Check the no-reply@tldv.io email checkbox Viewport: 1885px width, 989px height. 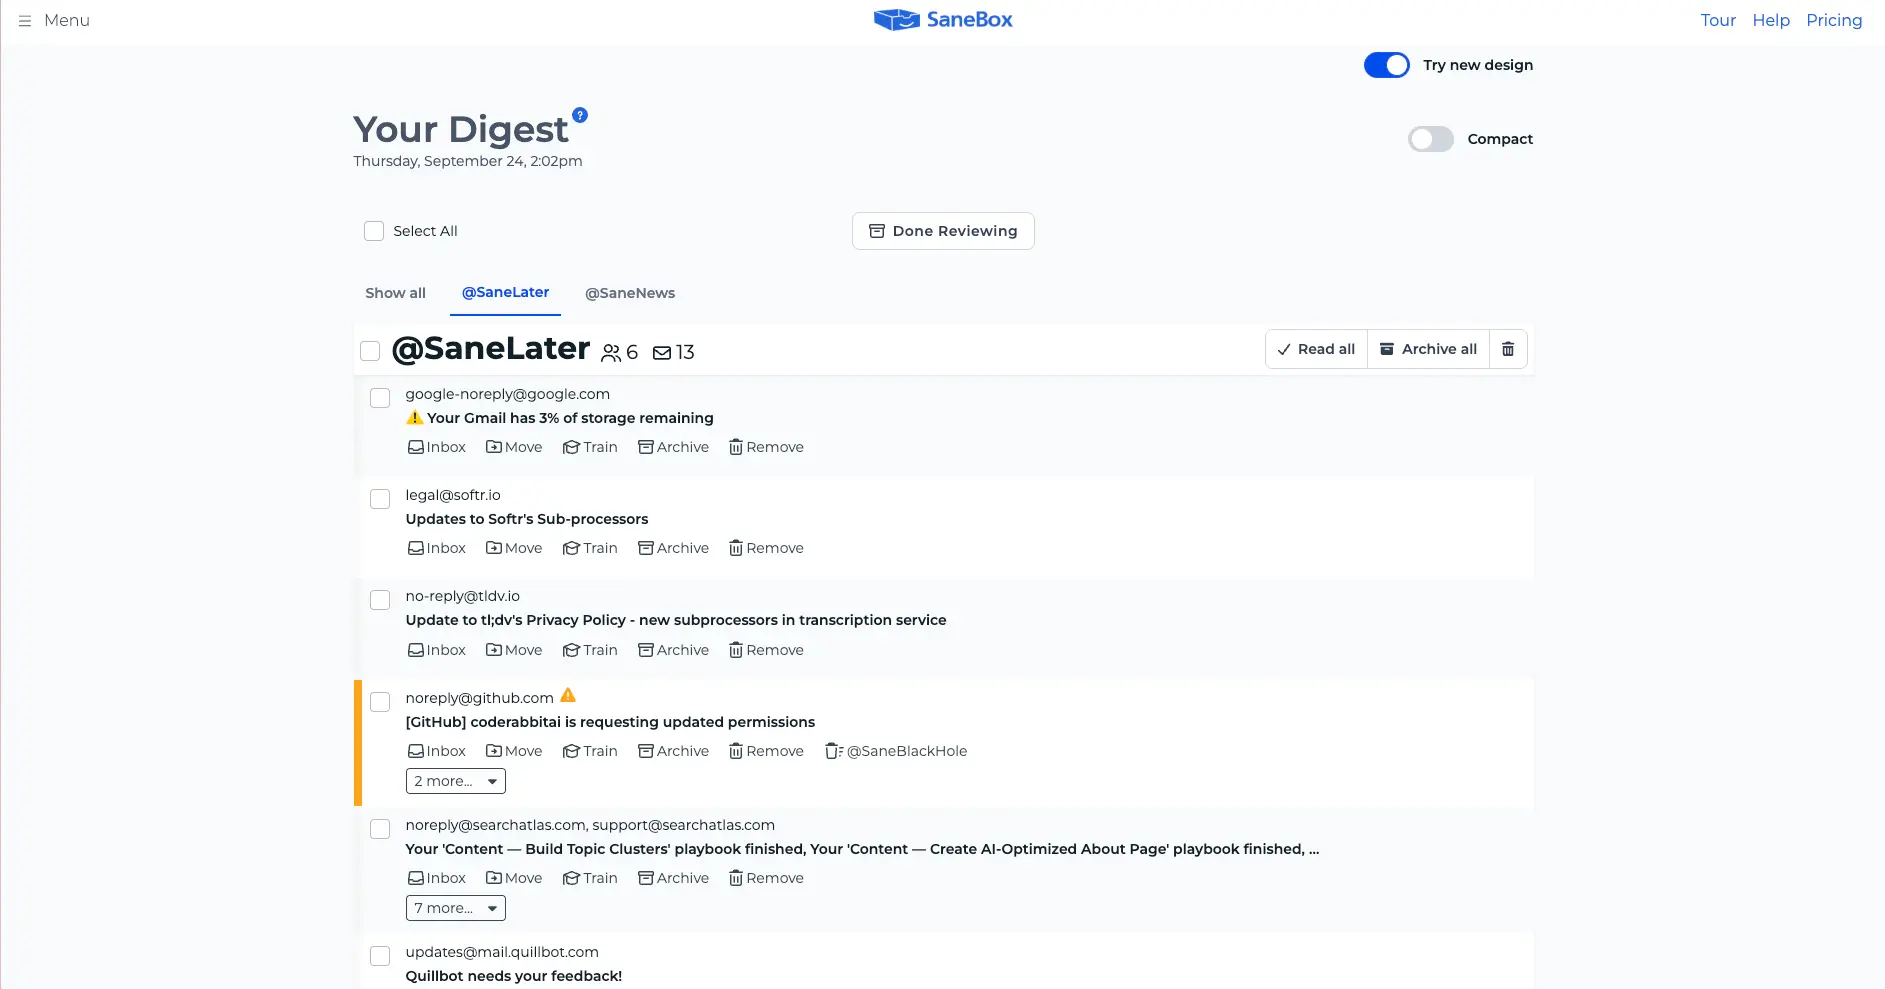pos(380,600)
